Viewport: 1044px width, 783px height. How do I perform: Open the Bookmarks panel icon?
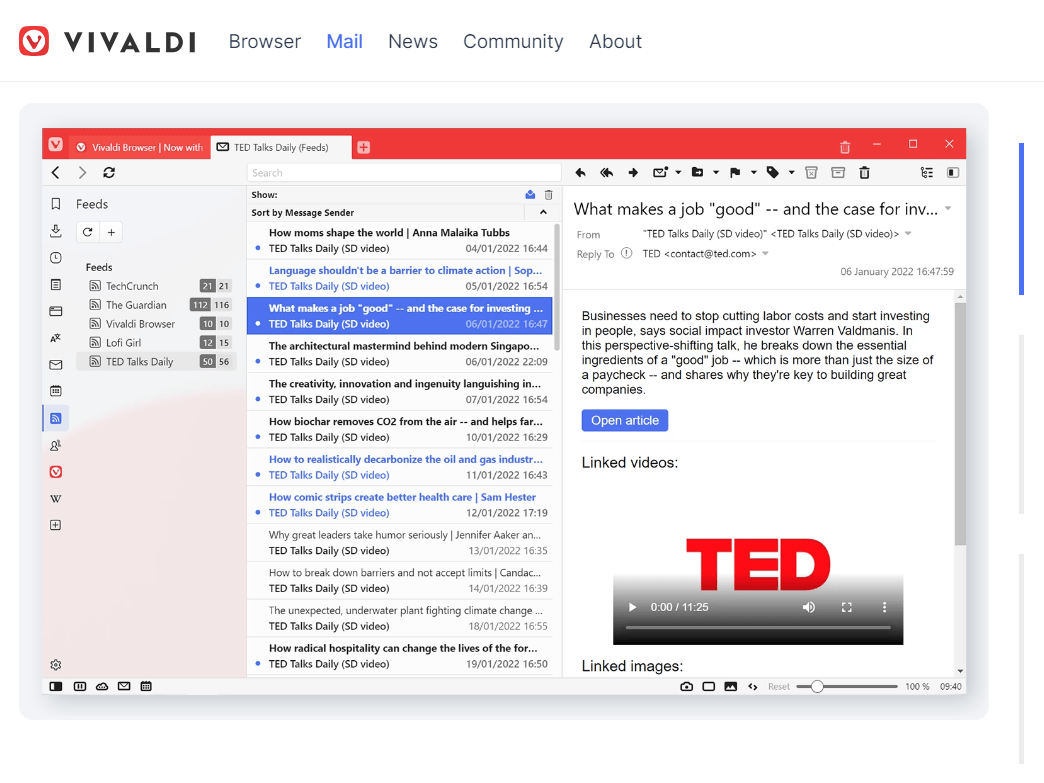tap(56, 204)
